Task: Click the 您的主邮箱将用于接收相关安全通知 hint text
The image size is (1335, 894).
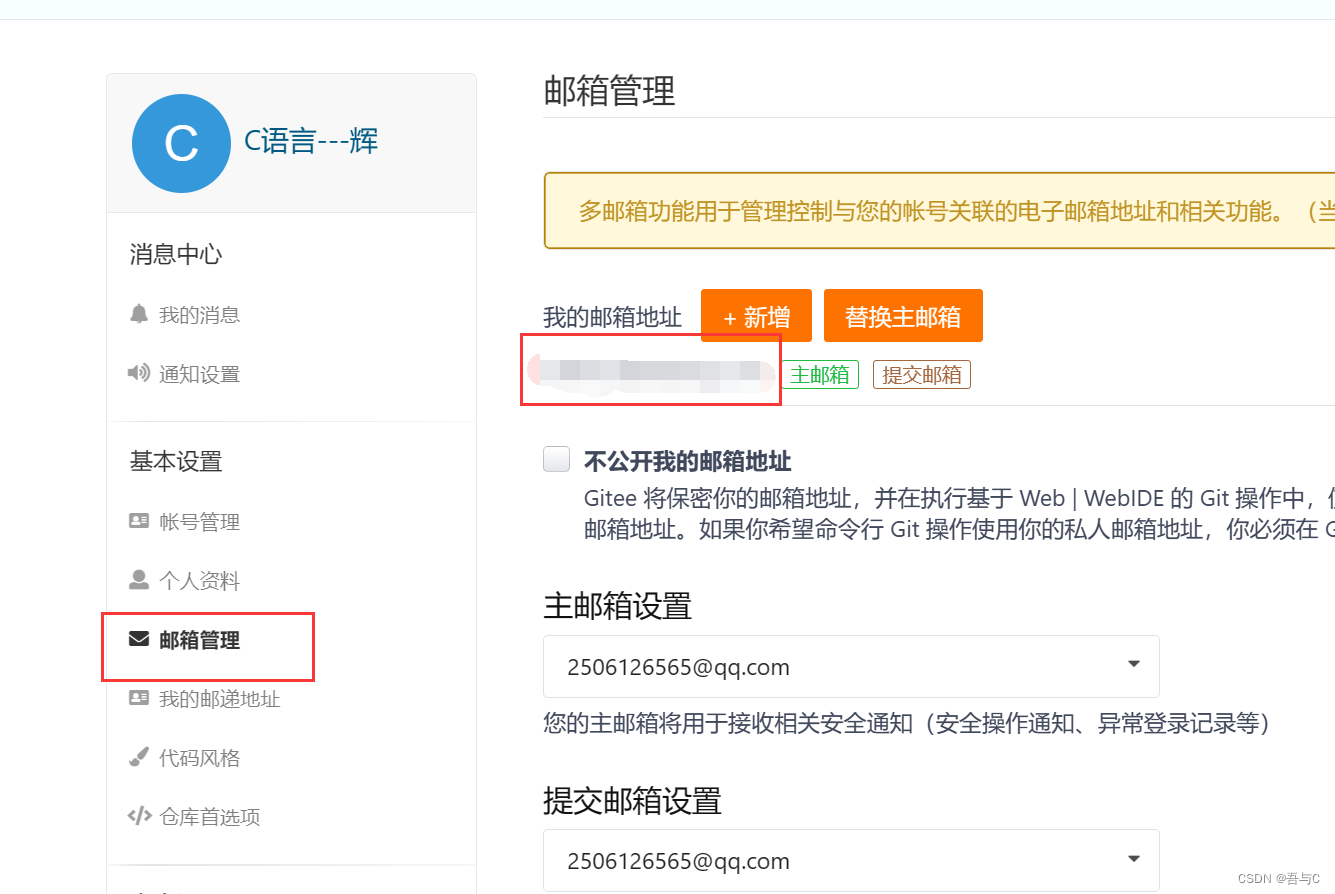Action: coord(907,723)
